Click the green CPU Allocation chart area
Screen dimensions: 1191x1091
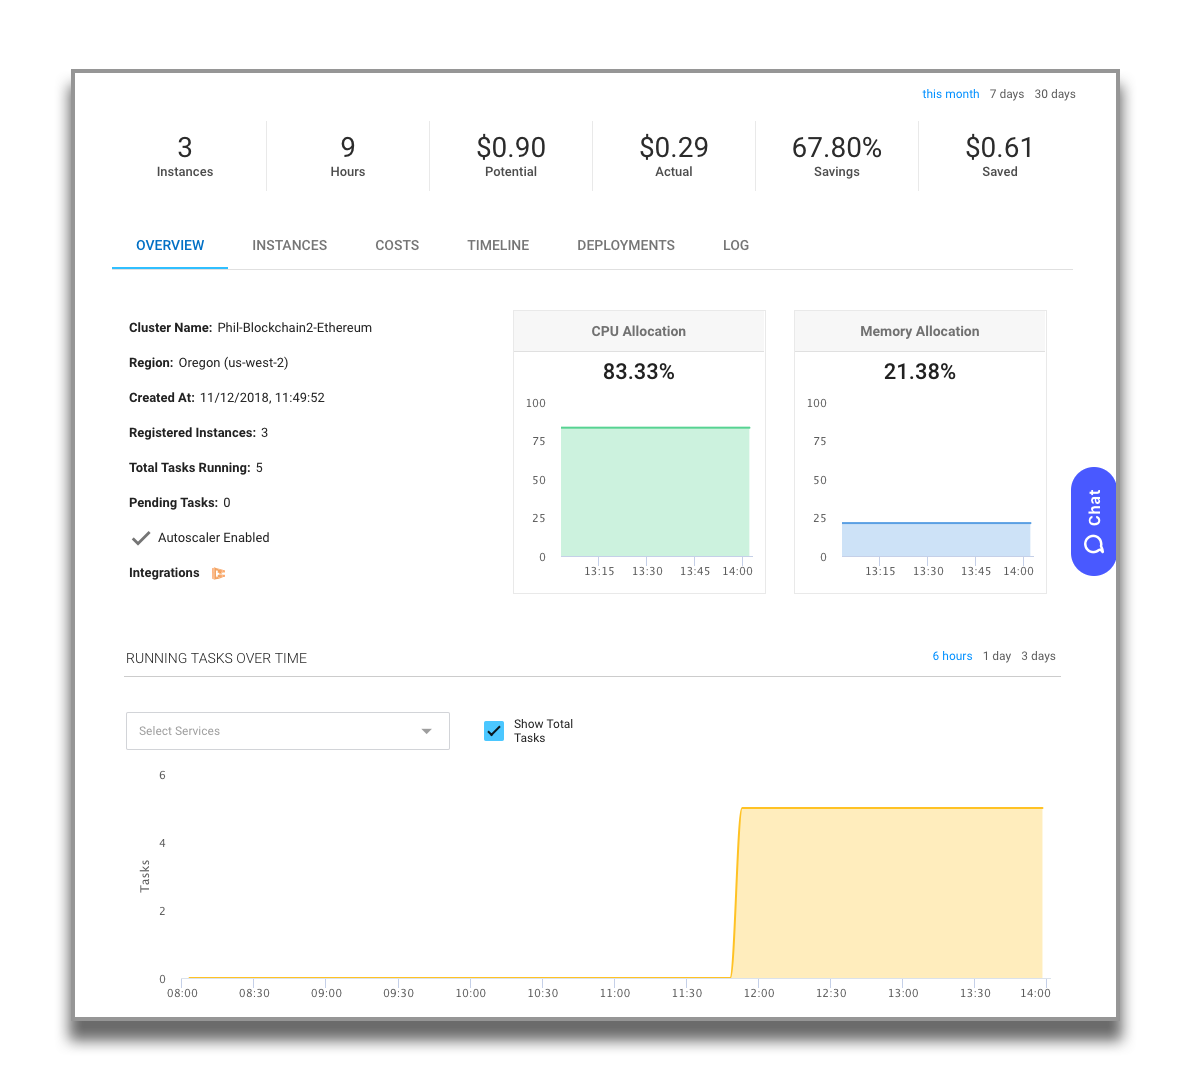[655, 492]
